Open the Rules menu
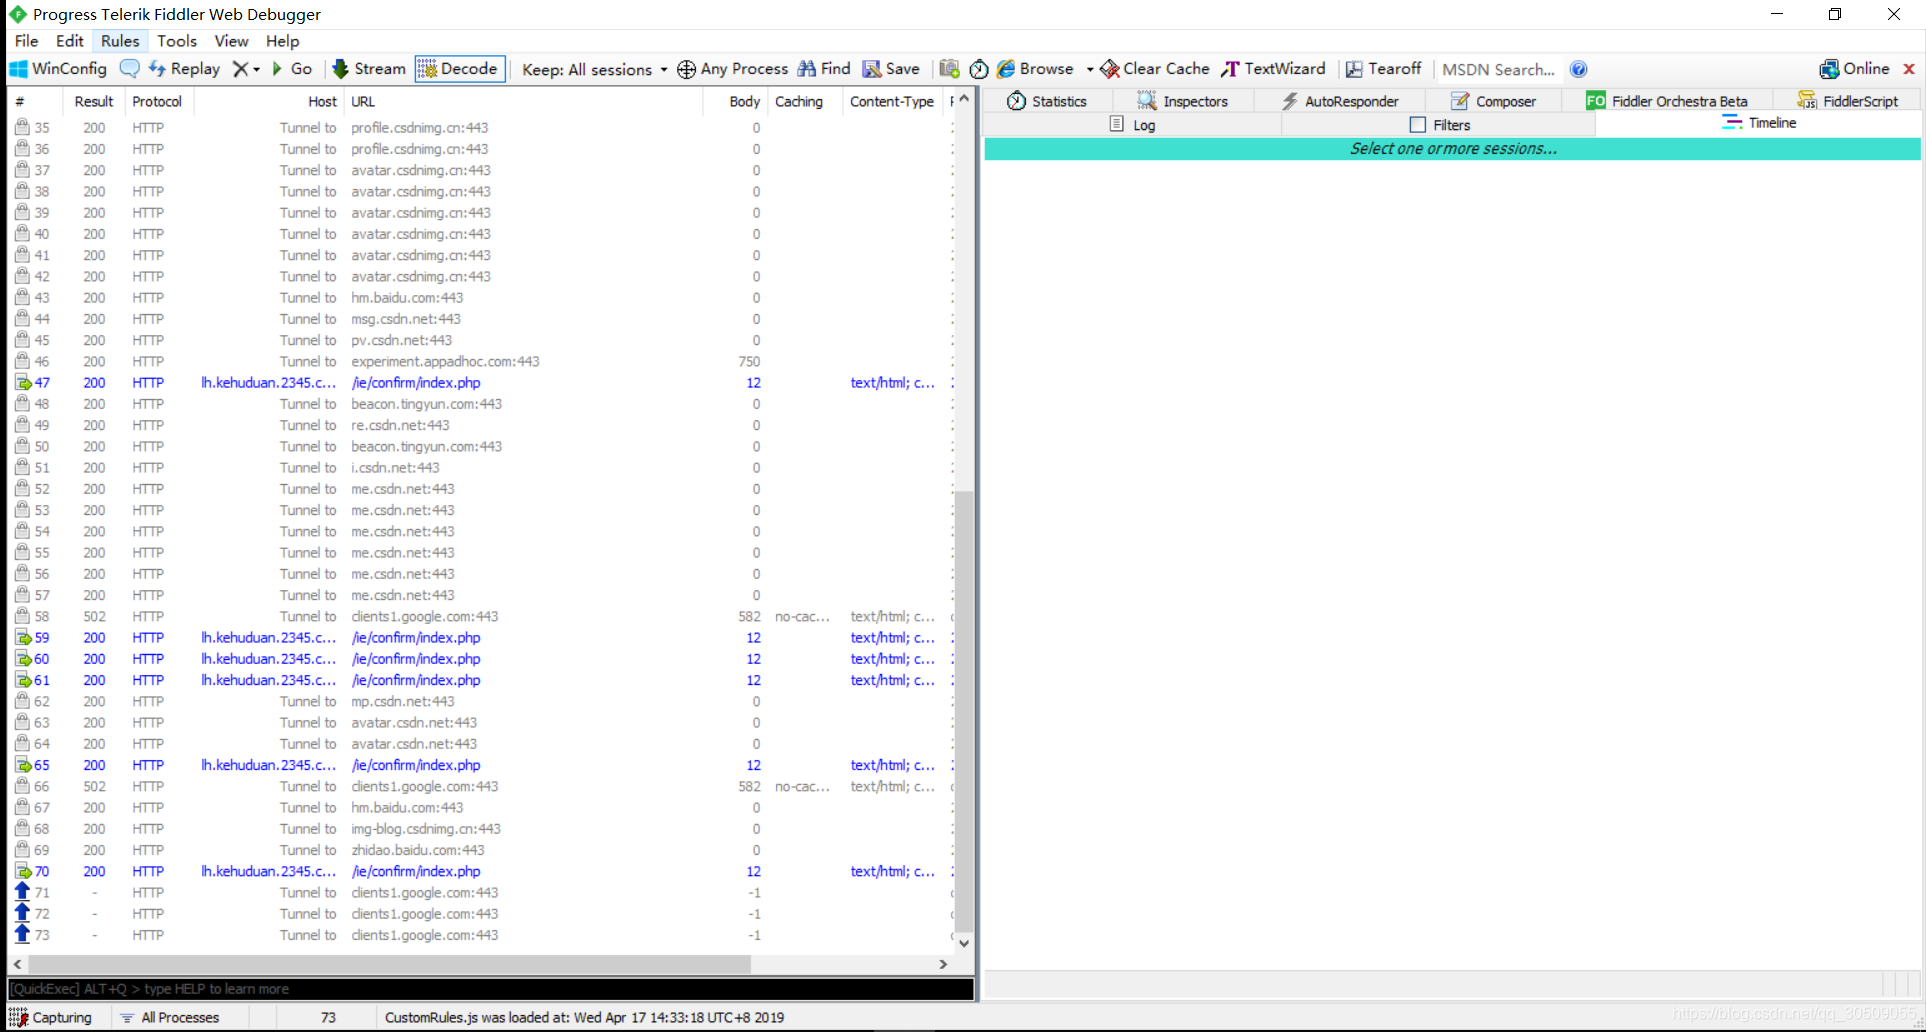Image resolution: width=1926 pixels, height=1032 pixels. pos(120,41)
